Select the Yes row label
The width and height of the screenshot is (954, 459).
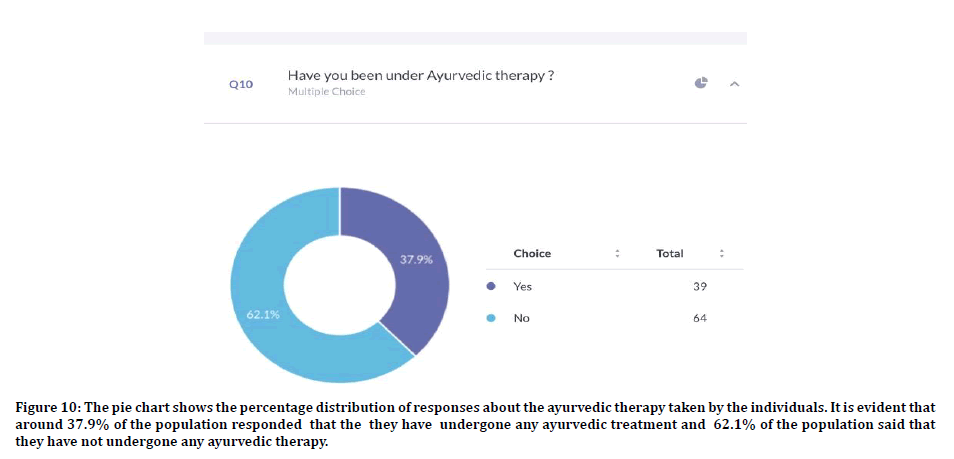tap(522, 287)
